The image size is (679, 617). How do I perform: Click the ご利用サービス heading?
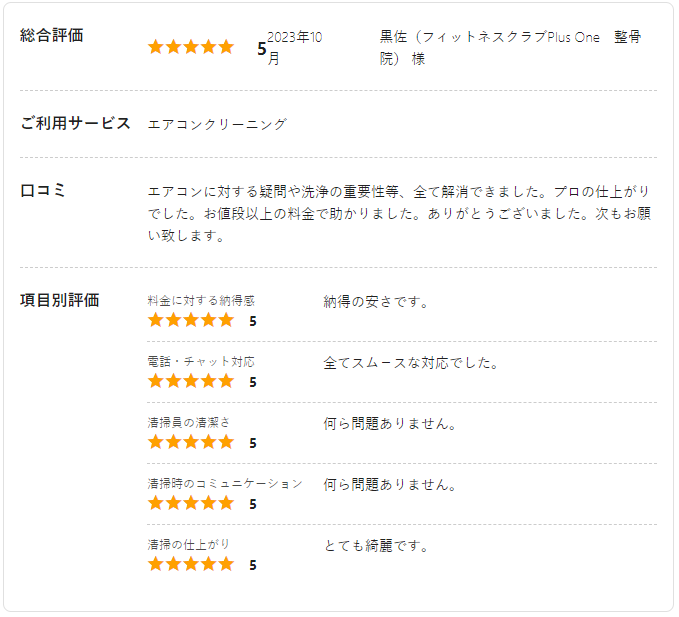(76, 124)
